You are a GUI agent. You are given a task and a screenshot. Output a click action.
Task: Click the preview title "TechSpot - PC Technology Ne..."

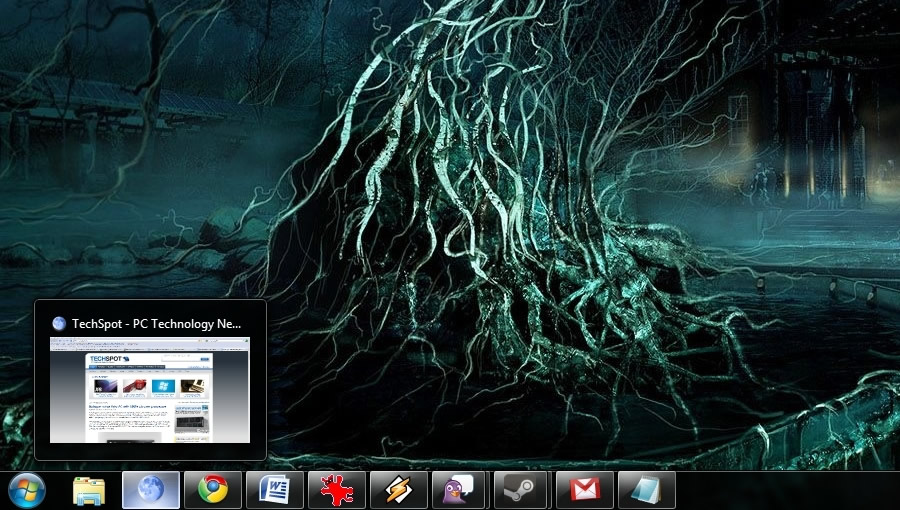(156, 324)
